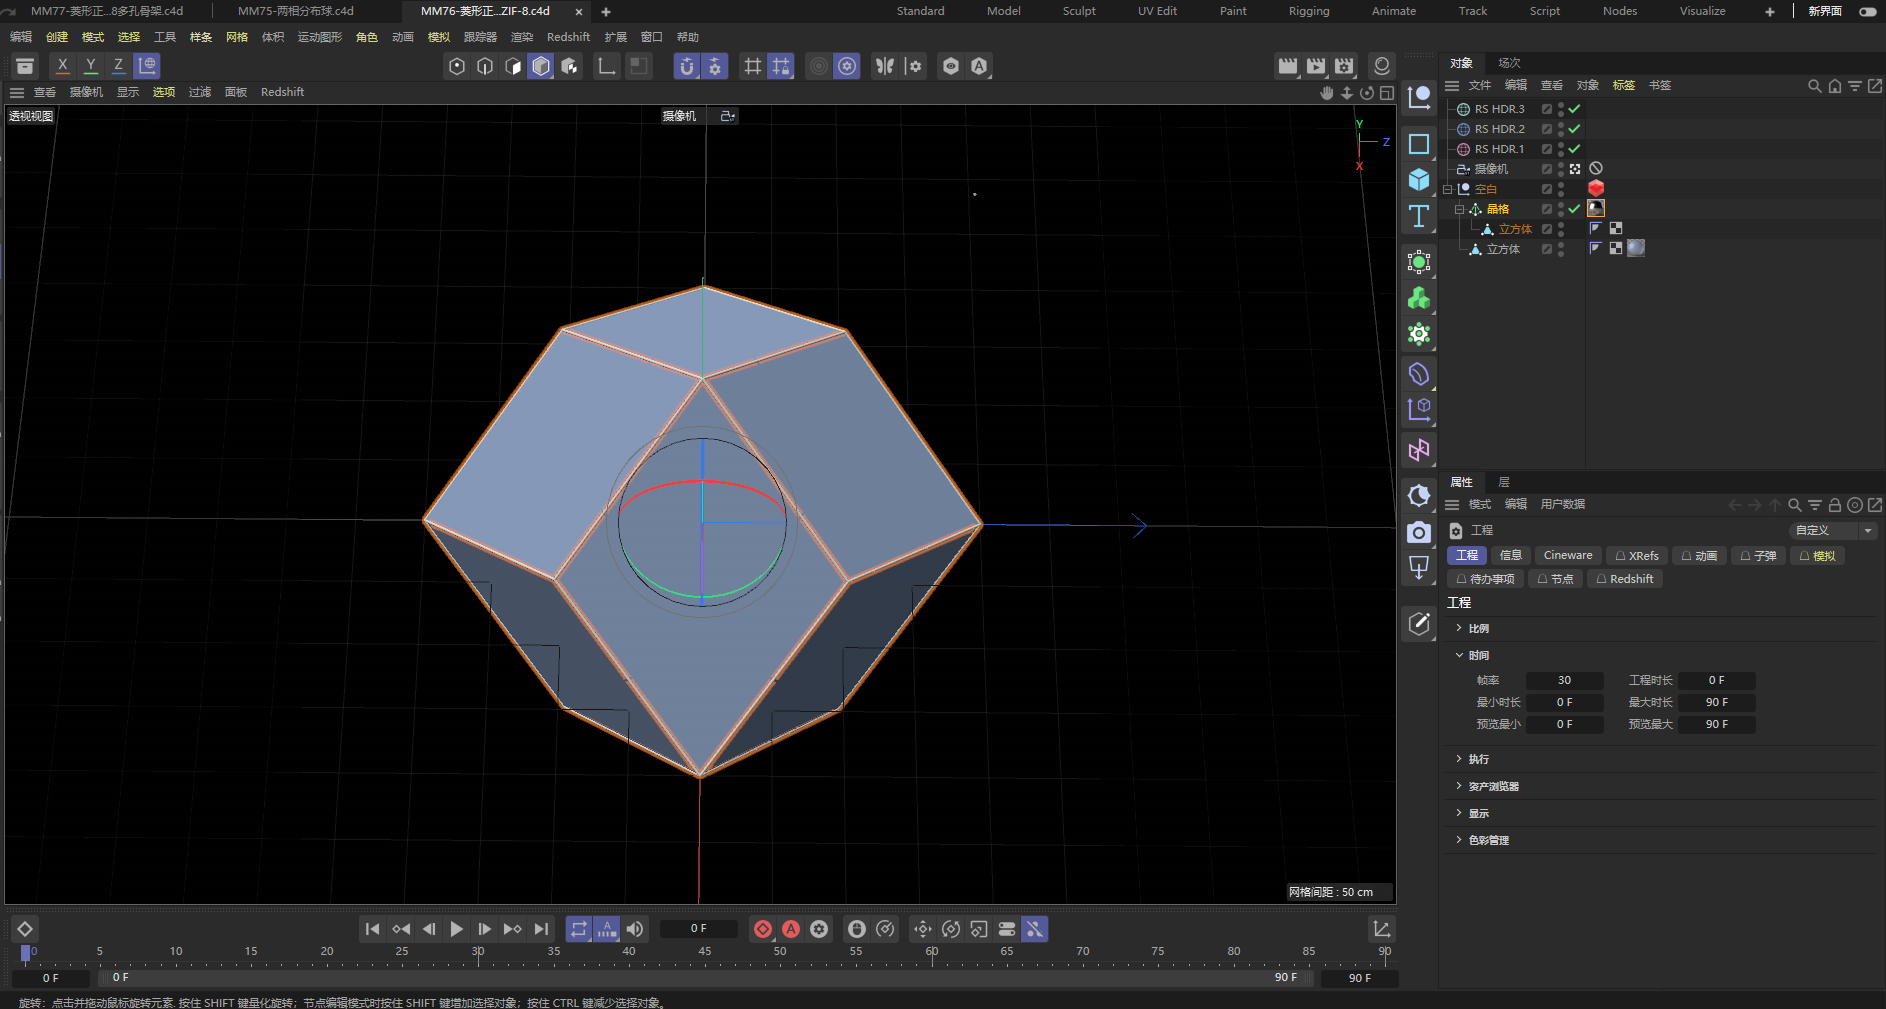Image resolution: width=1886 pixels, height=1009 pixels.
Task: Open the 子弹 project tab
Action: pos(1758,556)
